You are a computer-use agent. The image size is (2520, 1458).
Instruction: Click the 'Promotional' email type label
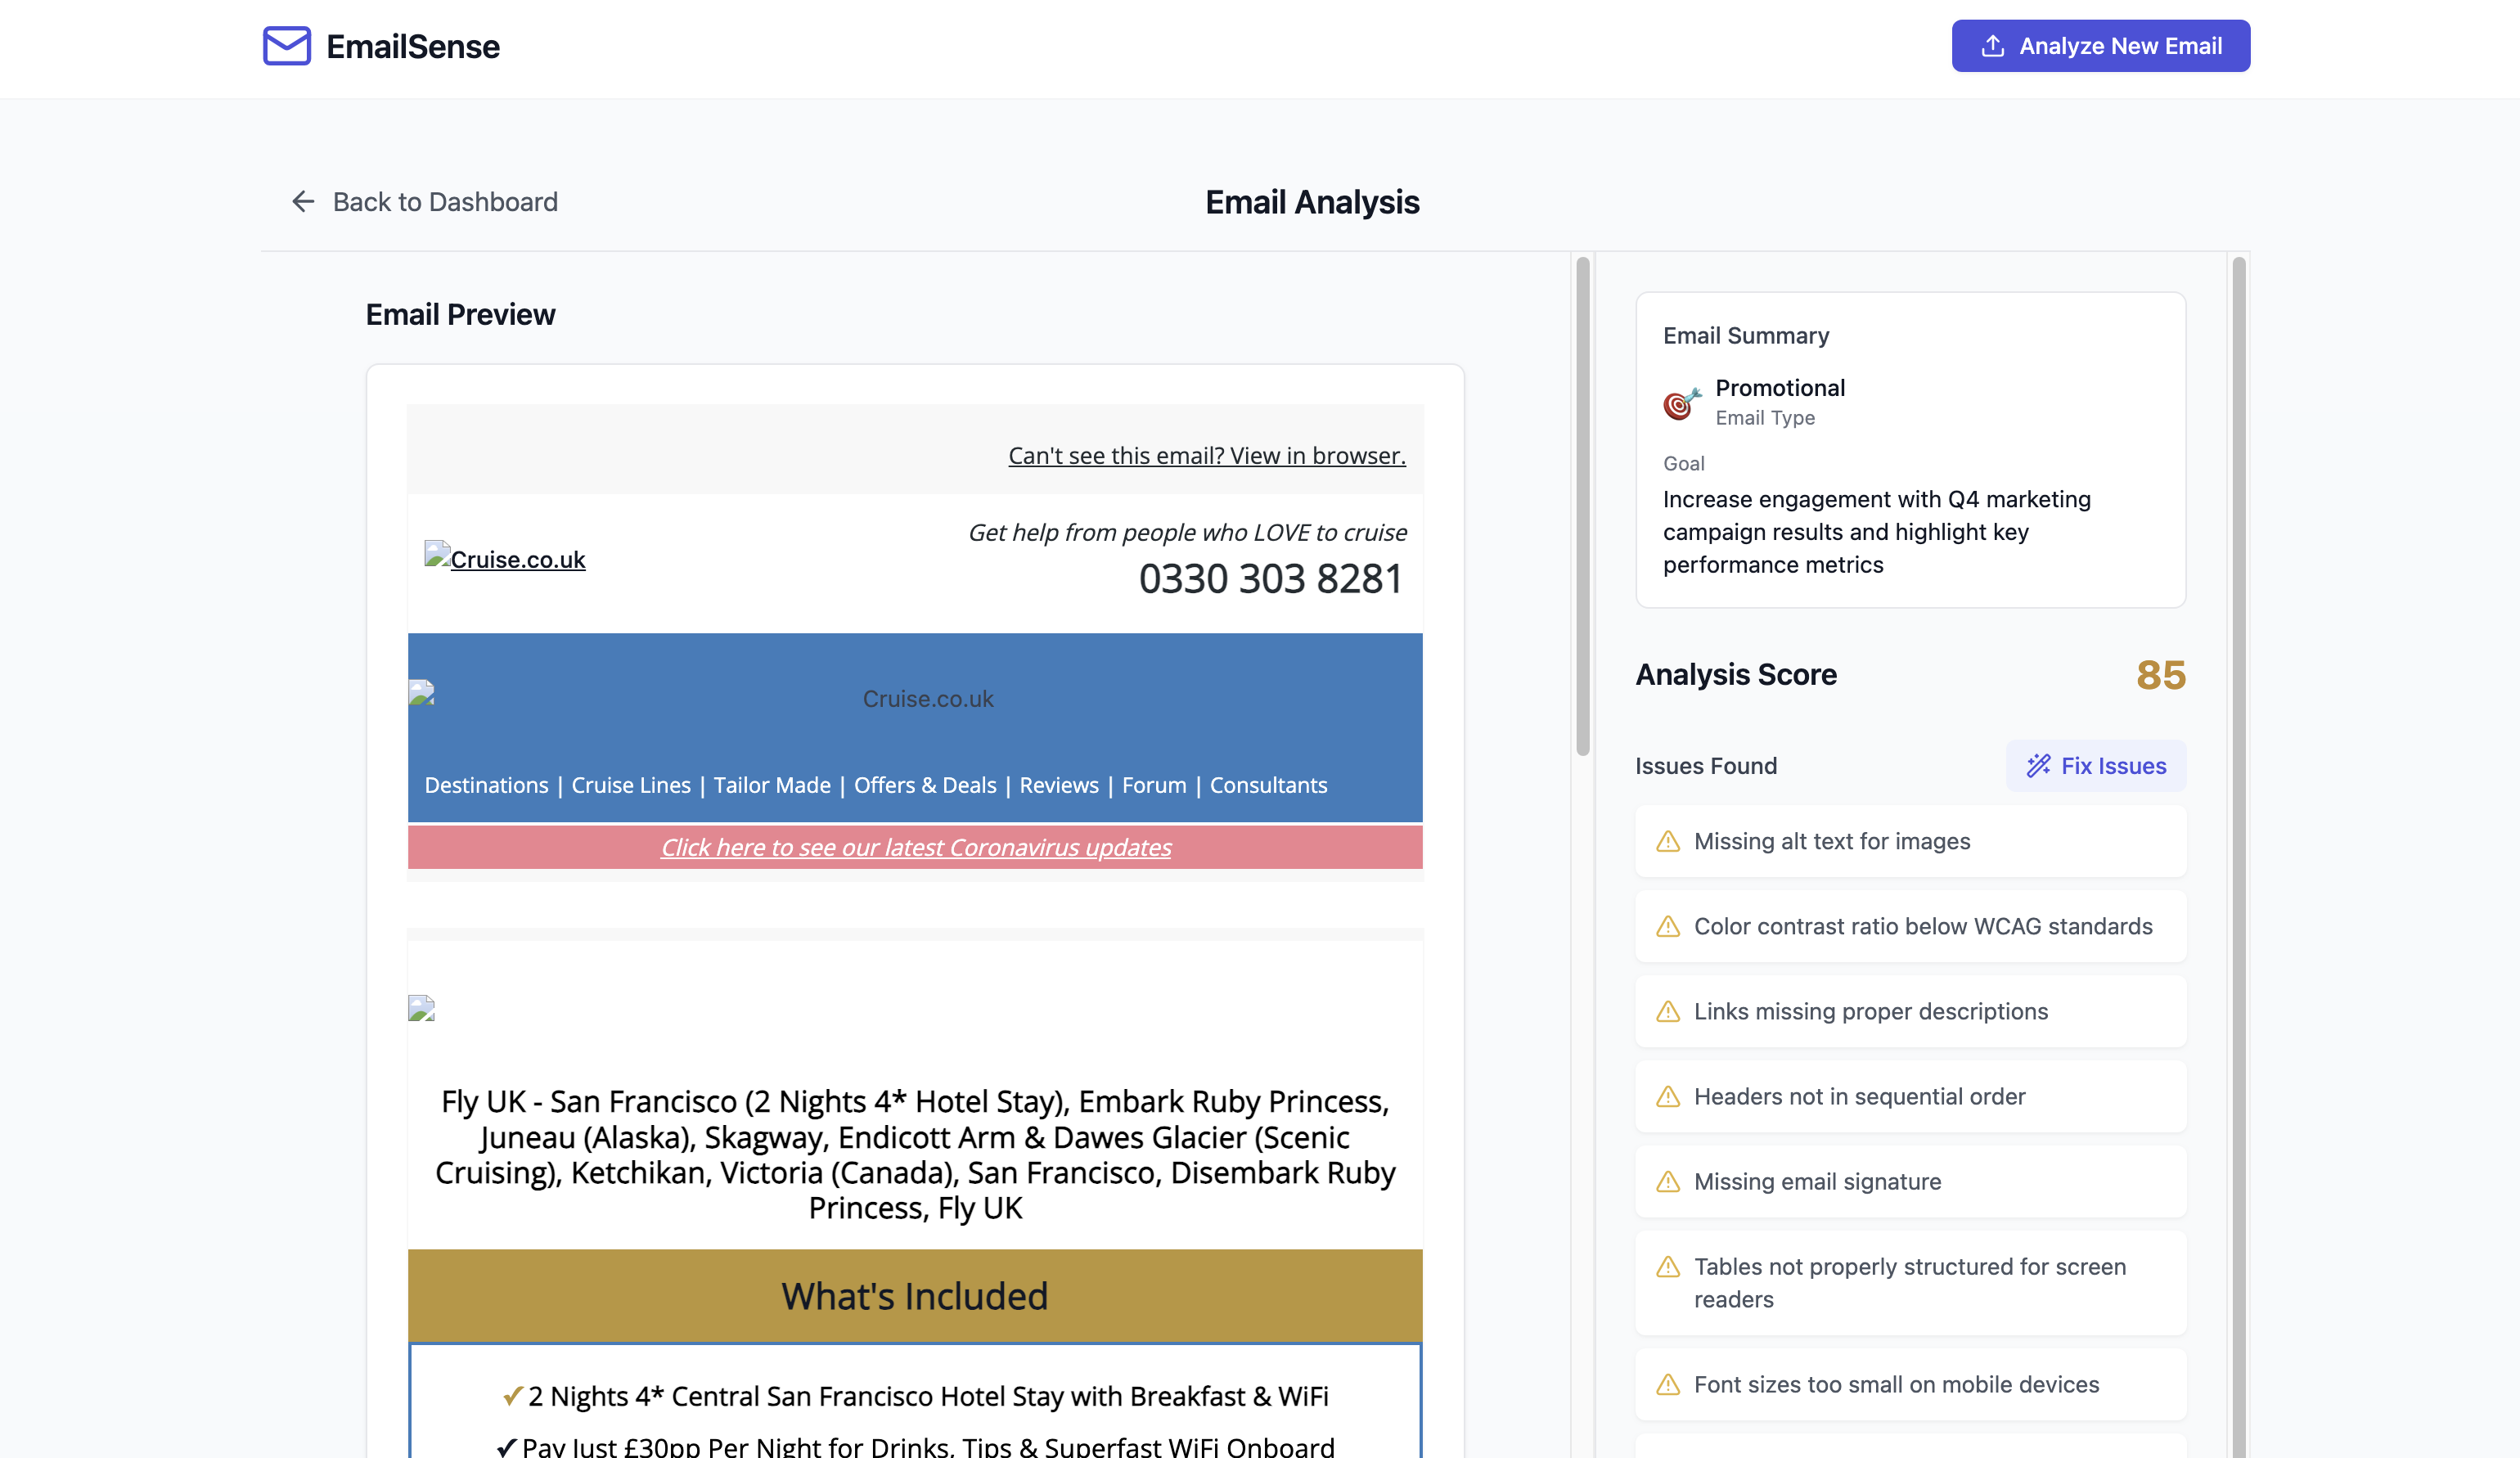coord(1780,388)
